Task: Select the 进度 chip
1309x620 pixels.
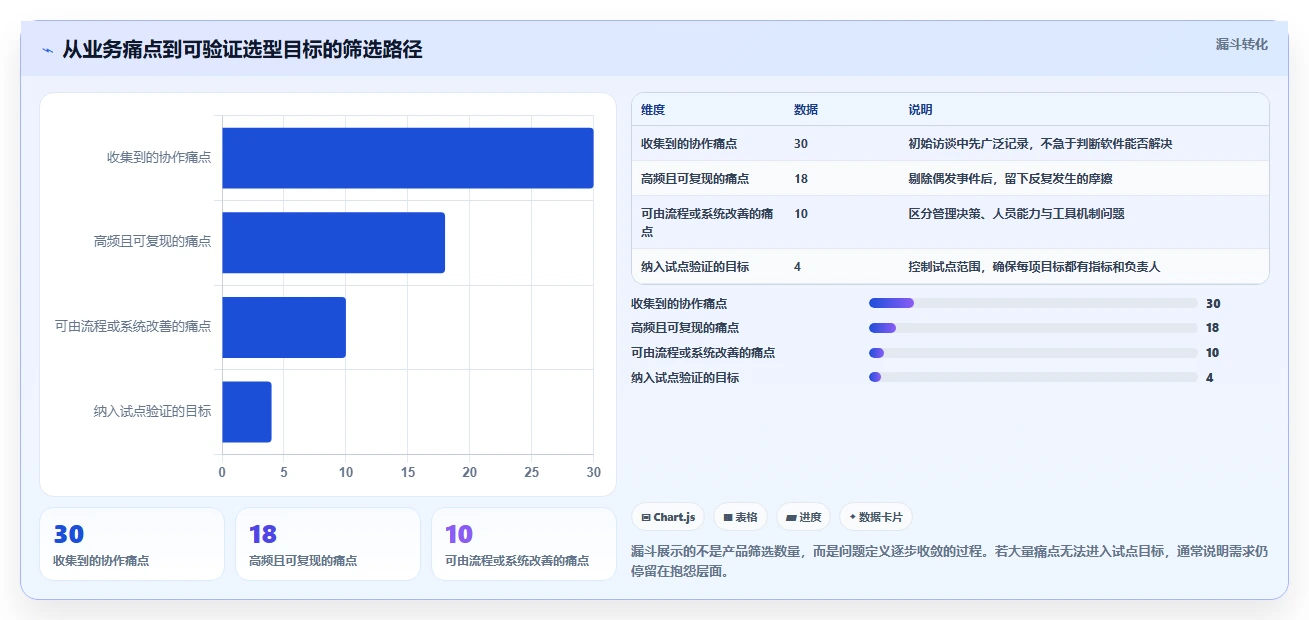Action: coord(803,517)
